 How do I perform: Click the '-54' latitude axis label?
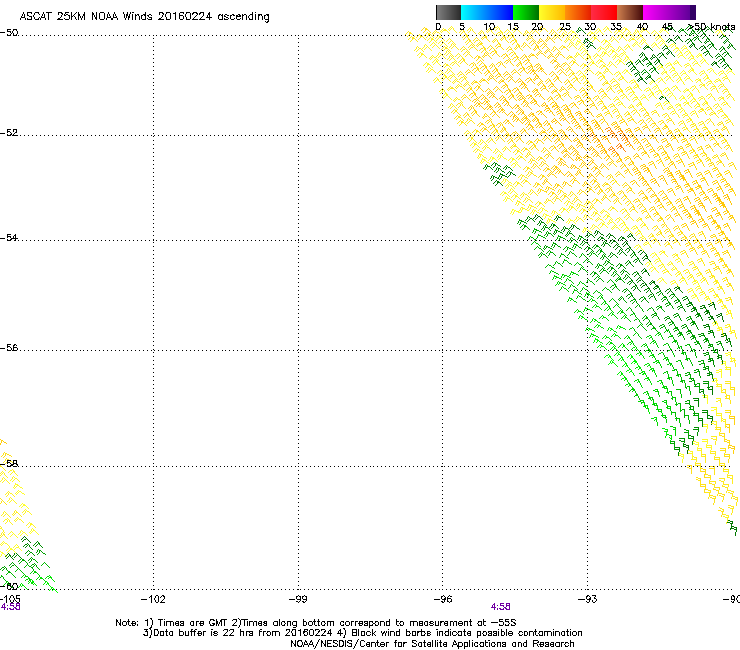[x=9, y=237]
